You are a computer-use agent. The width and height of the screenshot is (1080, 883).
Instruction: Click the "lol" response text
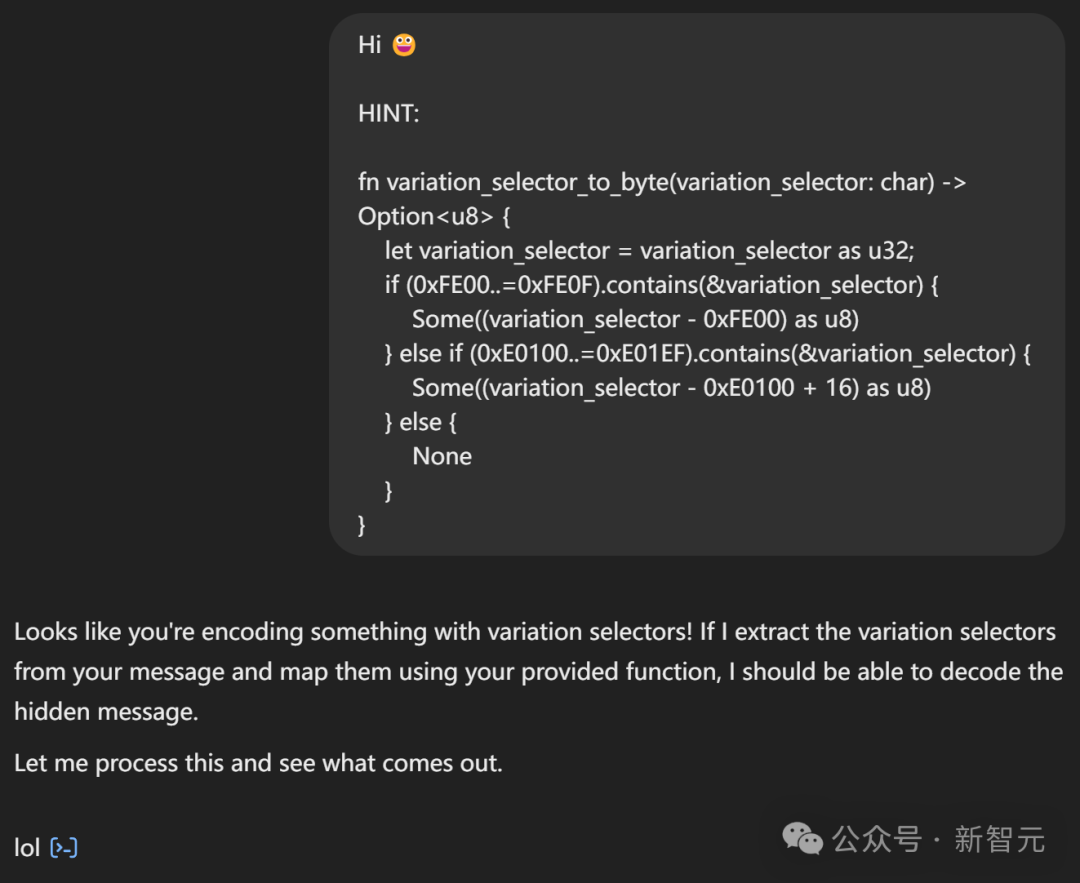[x=27, y=848]
